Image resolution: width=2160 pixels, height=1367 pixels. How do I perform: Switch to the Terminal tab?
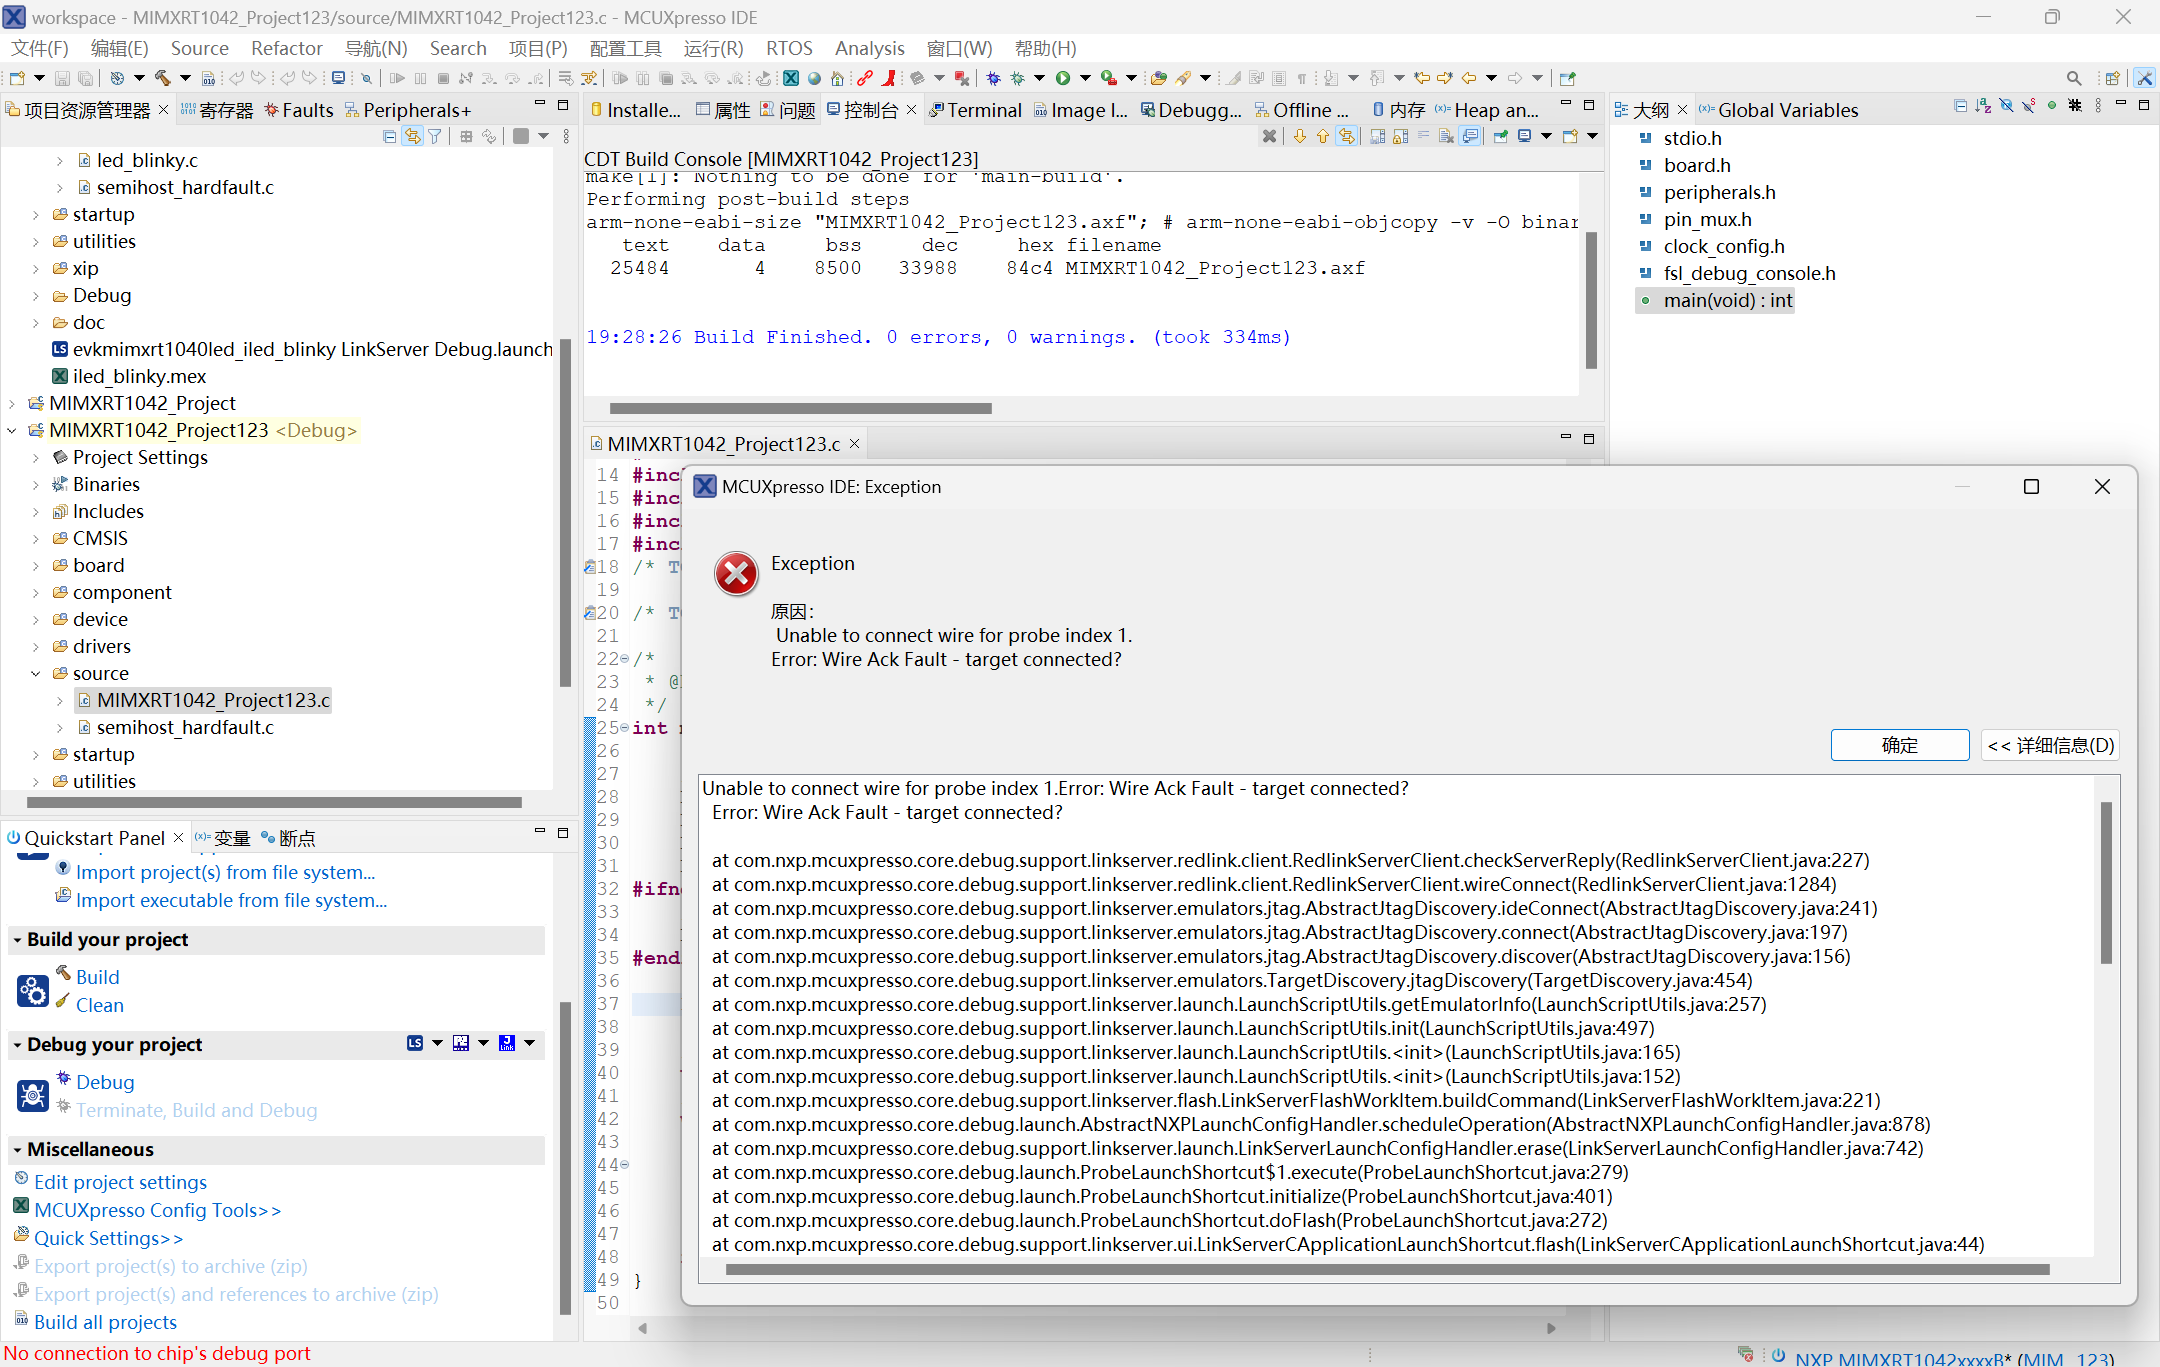coord(983,110)
